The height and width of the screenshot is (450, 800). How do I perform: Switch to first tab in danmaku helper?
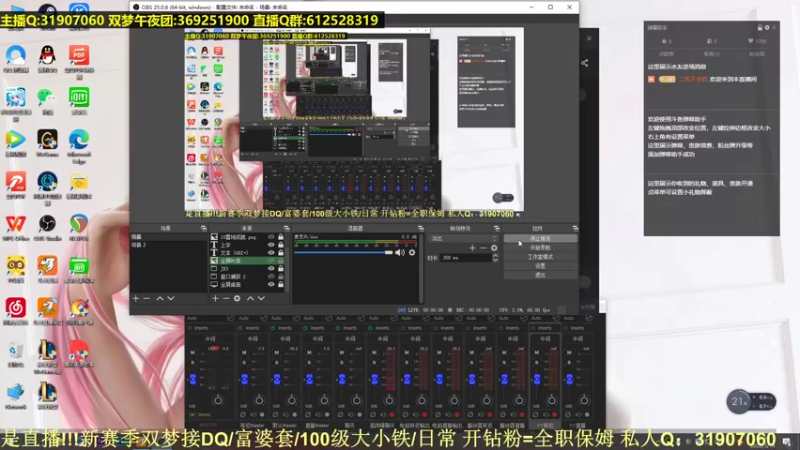tap(666, 54)
